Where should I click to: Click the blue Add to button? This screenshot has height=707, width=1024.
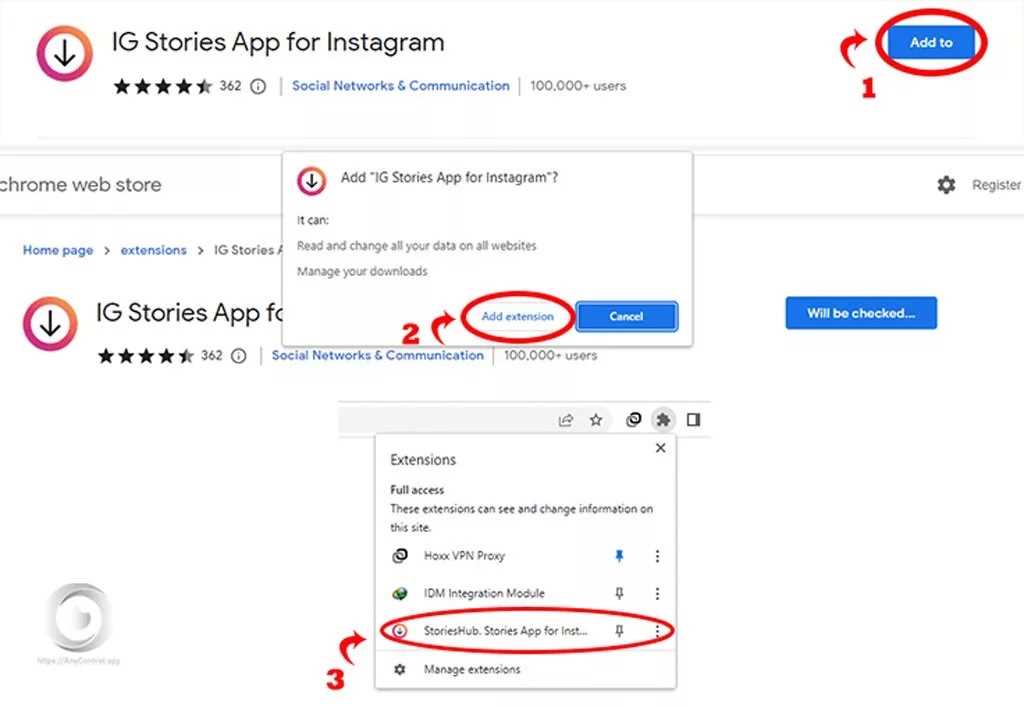click(931, 43)
